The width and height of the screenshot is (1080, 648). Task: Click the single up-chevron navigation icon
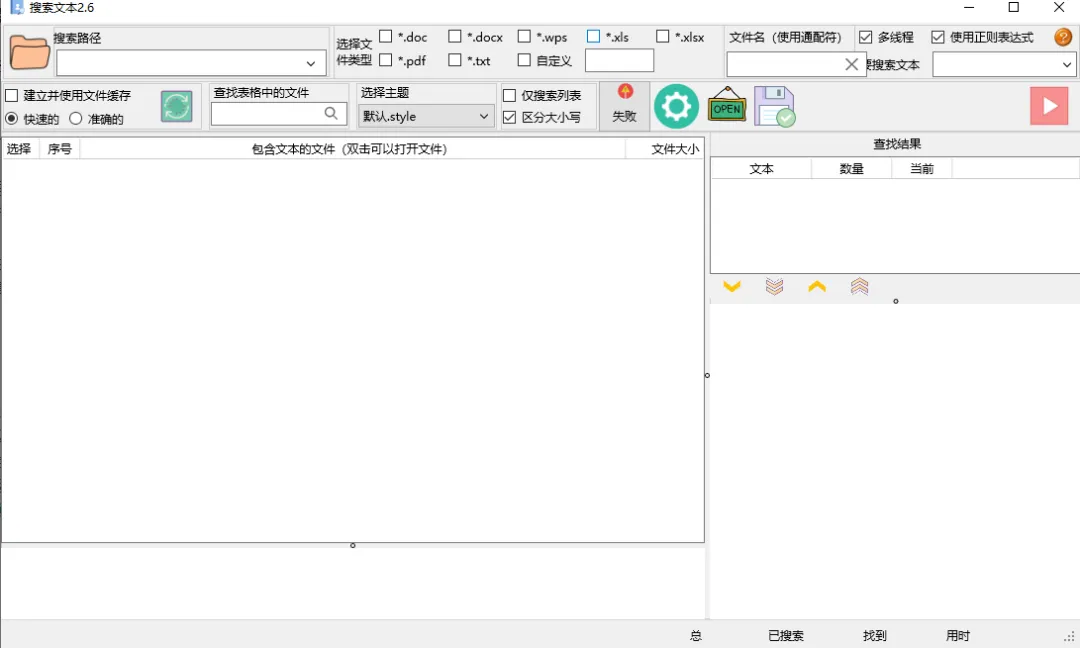(817, 287)
